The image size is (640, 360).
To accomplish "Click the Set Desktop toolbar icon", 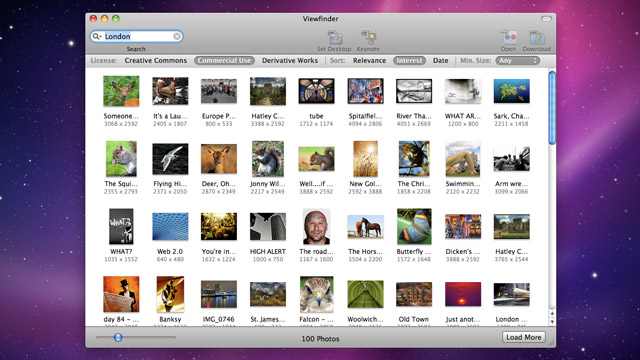I will pos(334,37).
